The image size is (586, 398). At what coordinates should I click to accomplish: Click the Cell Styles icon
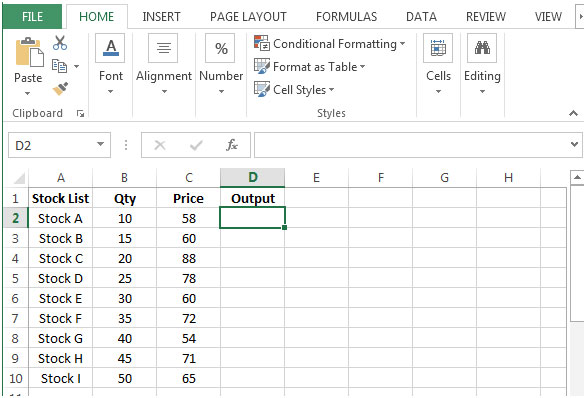(x=262, y=89)
